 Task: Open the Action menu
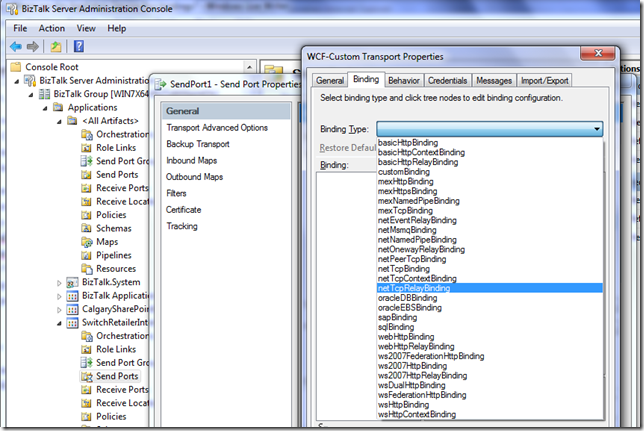click(52, 28)
